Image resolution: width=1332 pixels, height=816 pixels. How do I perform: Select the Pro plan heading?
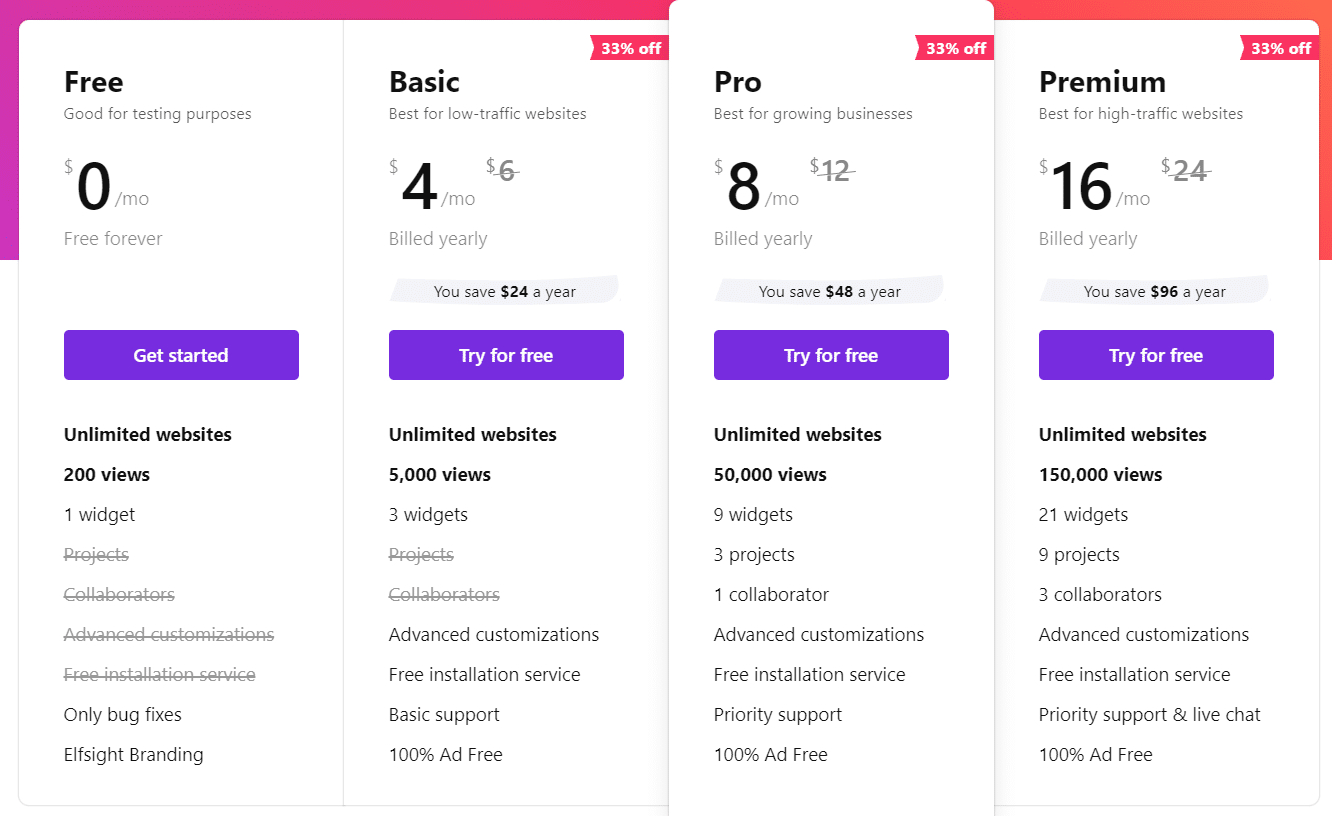738,82
